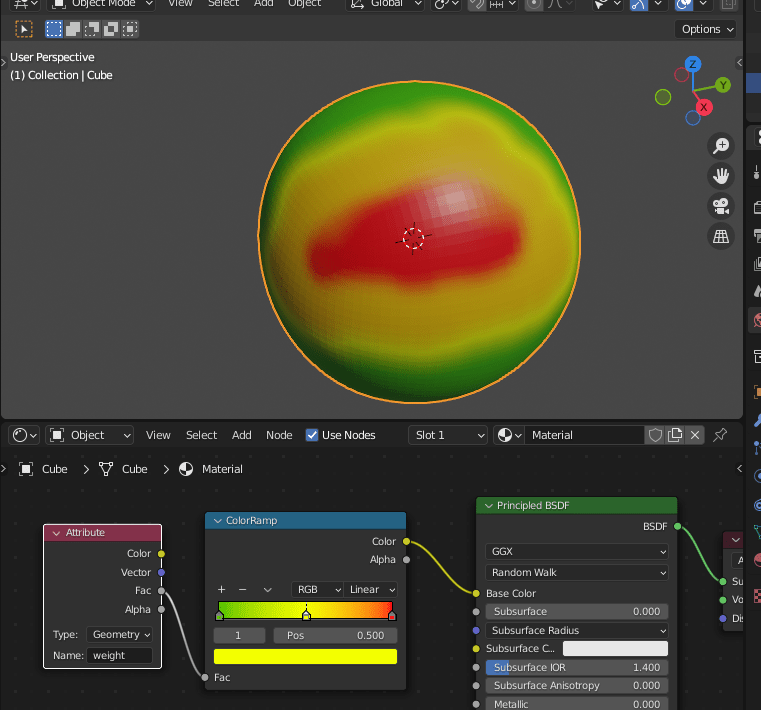Screen dimensions: 761x710
Task: Unlink the material with the X icon
Action: (x=695, y=435)
